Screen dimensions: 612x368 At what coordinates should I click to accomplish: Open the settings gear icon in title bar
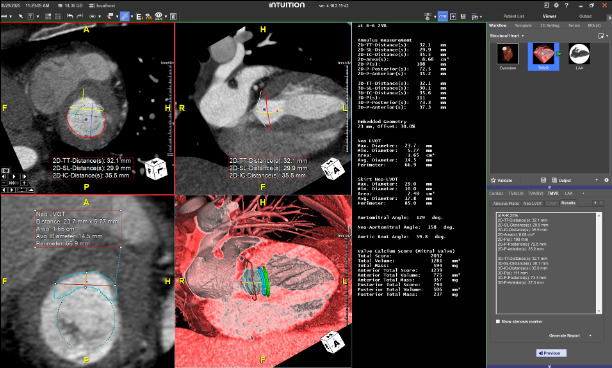556,5
